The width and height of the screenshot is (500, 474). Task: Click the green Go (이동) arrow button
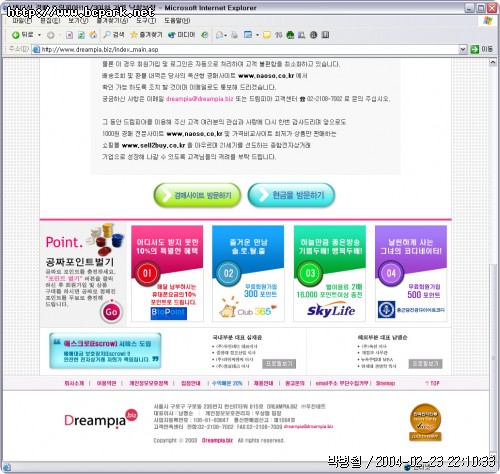point(481,49)
